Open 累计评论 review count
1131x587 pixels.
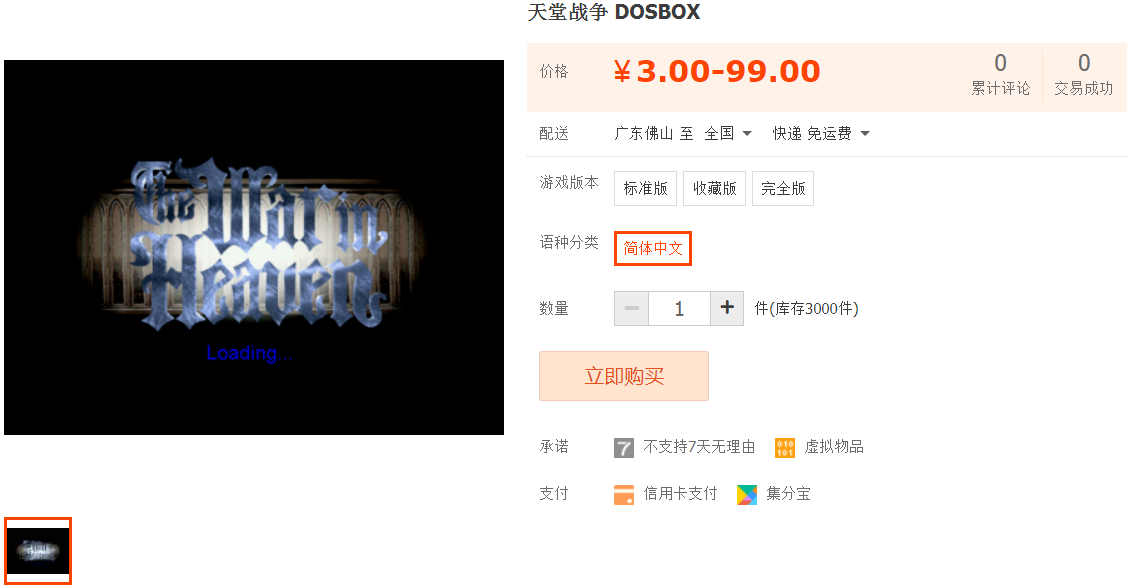tap(1000, 74)
